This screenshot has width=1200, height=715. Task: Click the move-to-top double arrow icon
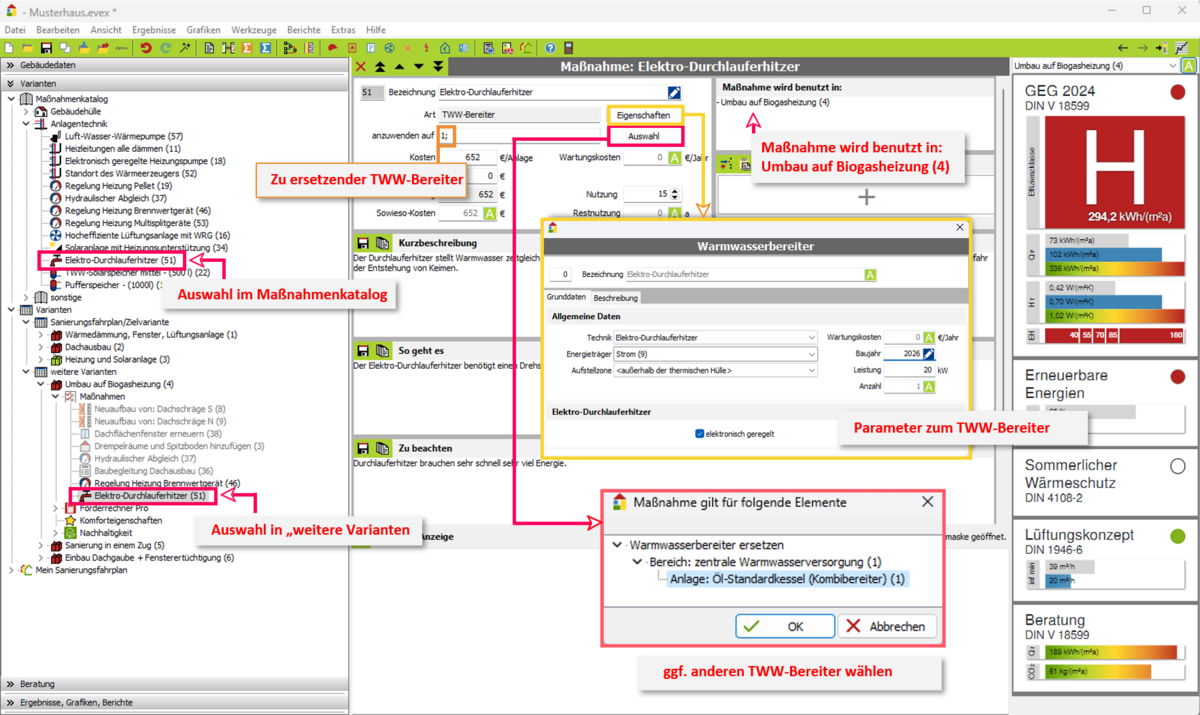380,67
